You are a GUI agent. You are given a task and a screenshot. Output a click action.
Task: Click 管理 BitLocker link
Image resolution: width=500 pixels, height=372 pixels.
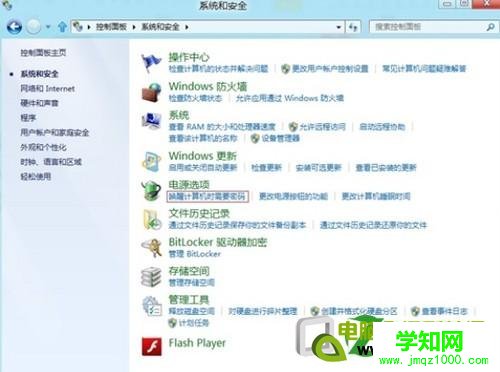(195, 254)
